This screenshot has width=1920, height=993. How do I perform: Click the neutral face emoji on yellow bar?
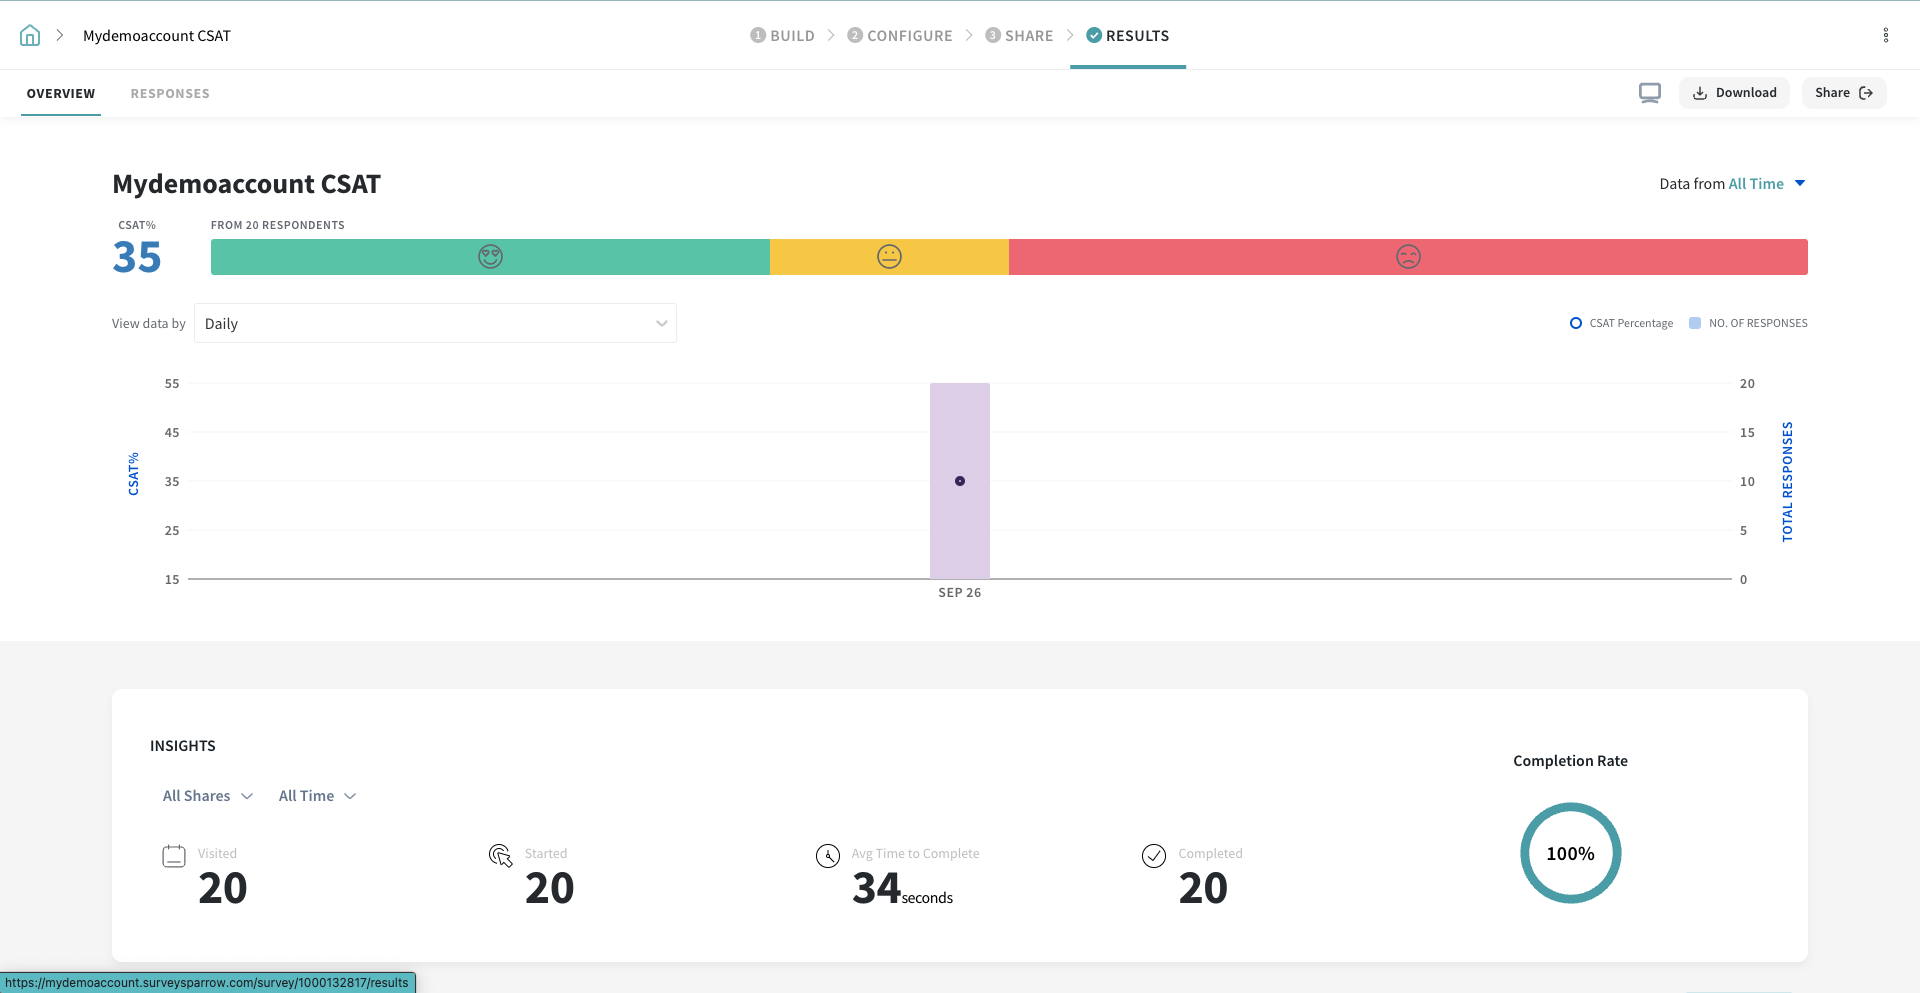(x=889, y=257)
